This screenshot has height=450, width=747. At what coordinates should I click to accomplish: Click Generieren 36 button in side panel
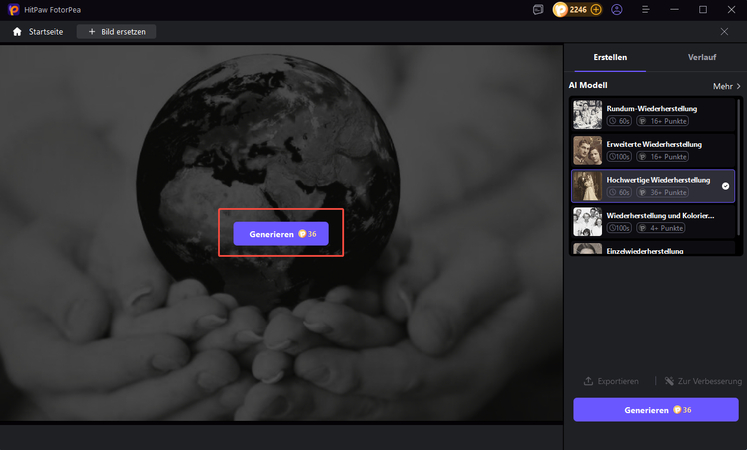tap(656, 410)
